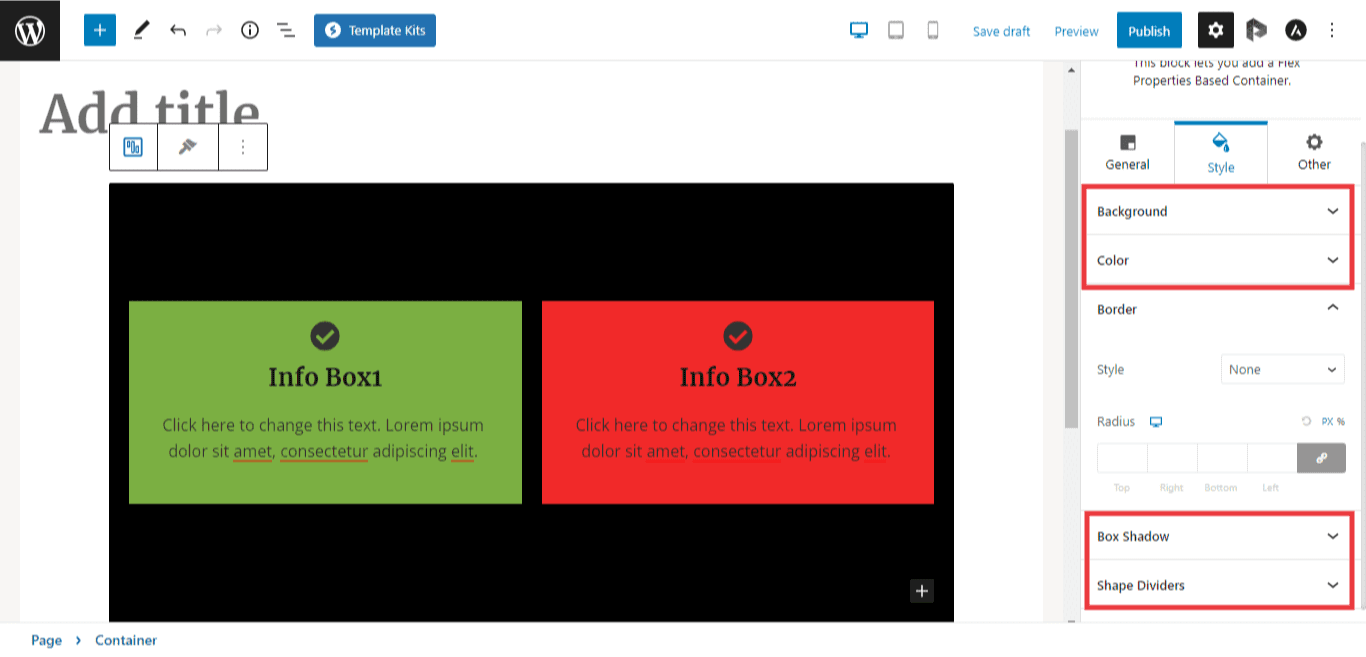This screenshot has height=657, width=1366.
Task: Click the Save draft link
Action: (1001, 31)
